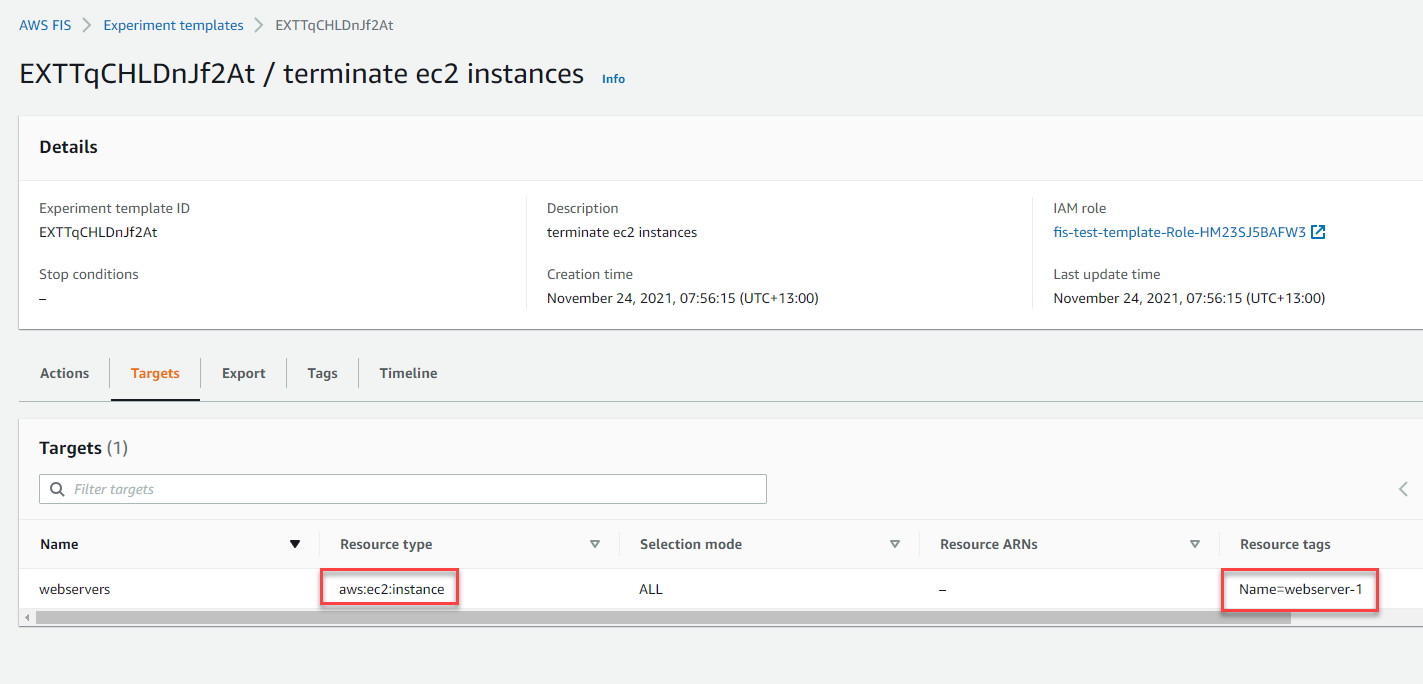Click external link icon next to IAM role
Viewport: 1423px width, 684px height.
[1318, 232]
